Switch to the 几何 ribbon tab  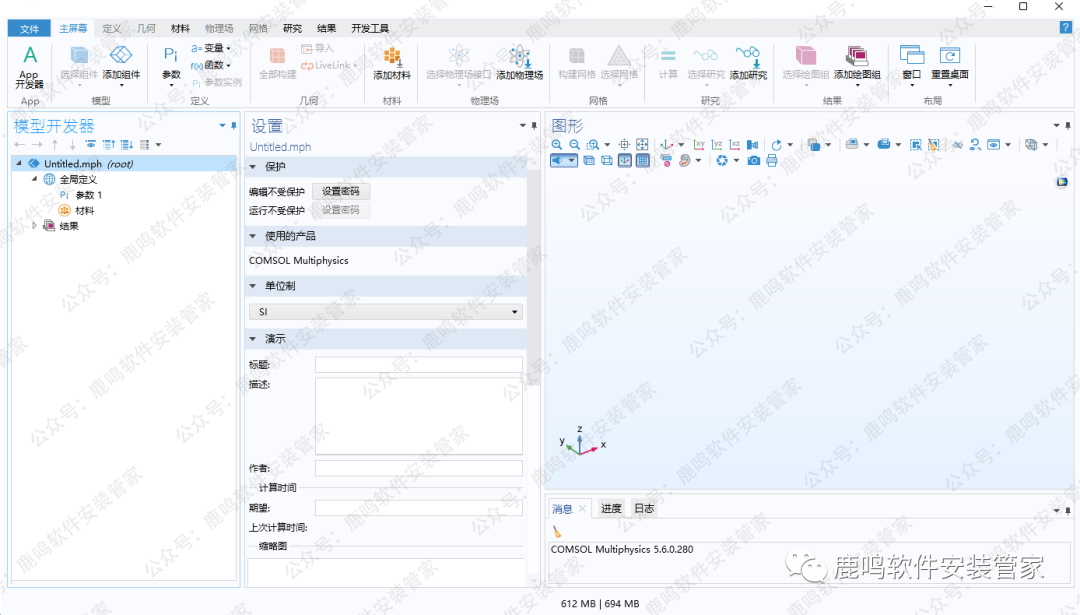click(x=145, y=29)
